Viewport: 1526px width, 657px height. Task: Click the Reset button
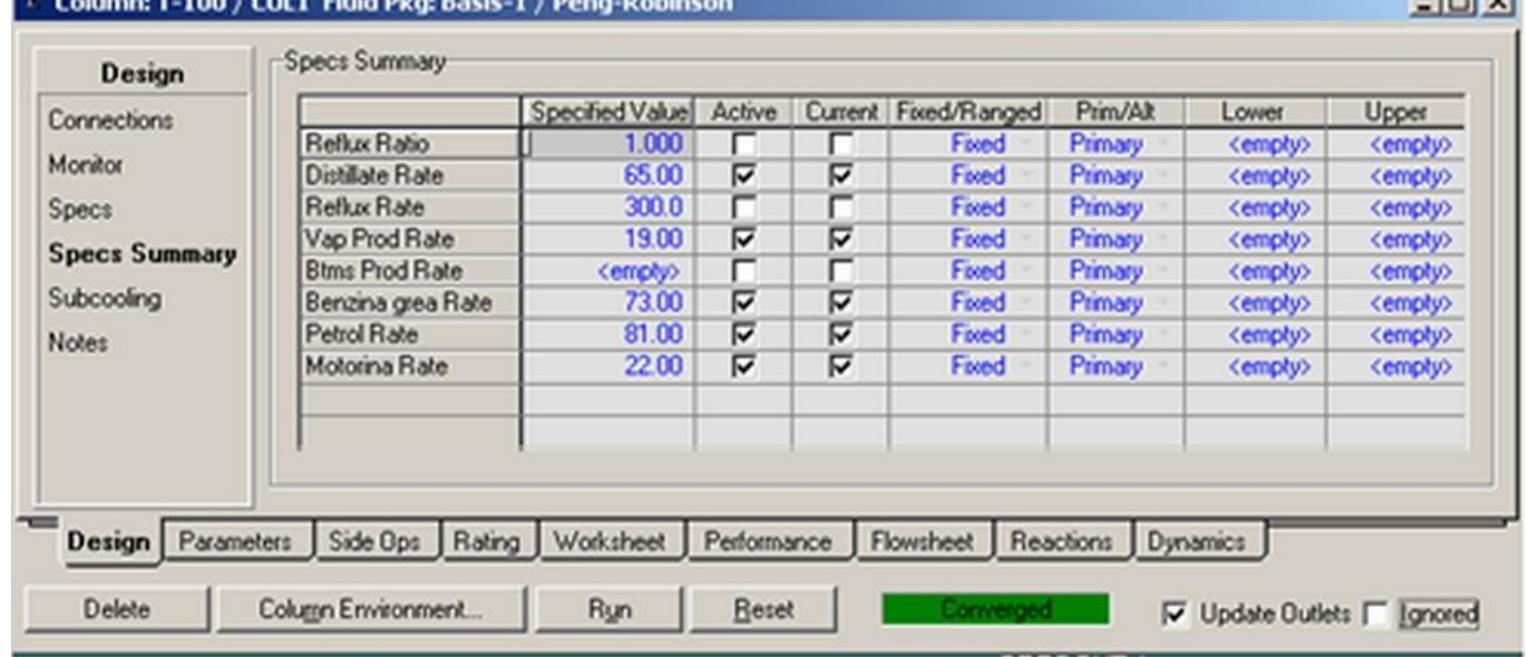[761, 609]
